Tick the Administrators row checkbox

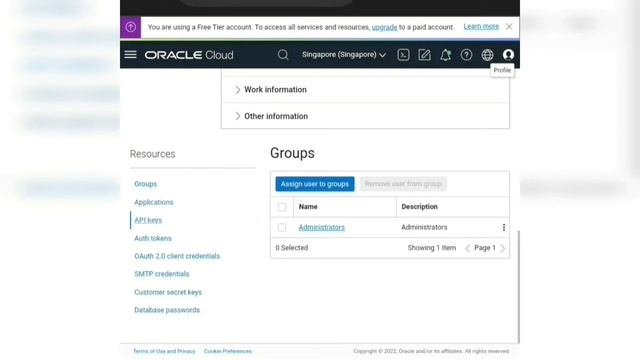(282, 227)
